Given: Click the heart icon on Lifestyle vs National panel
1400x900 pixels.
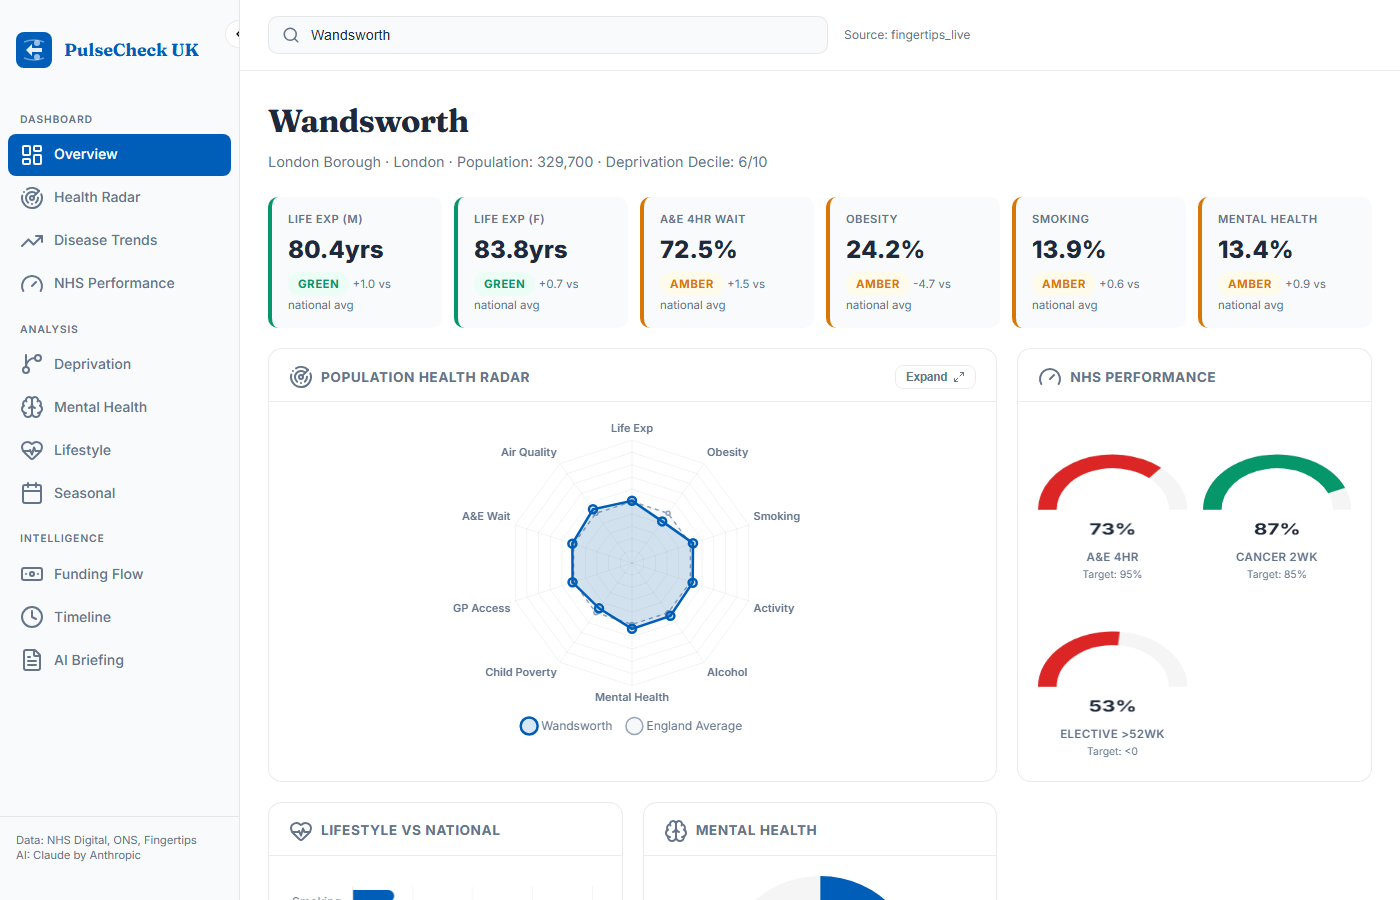Looking at the screenshot, I should [x=300, y=829].
